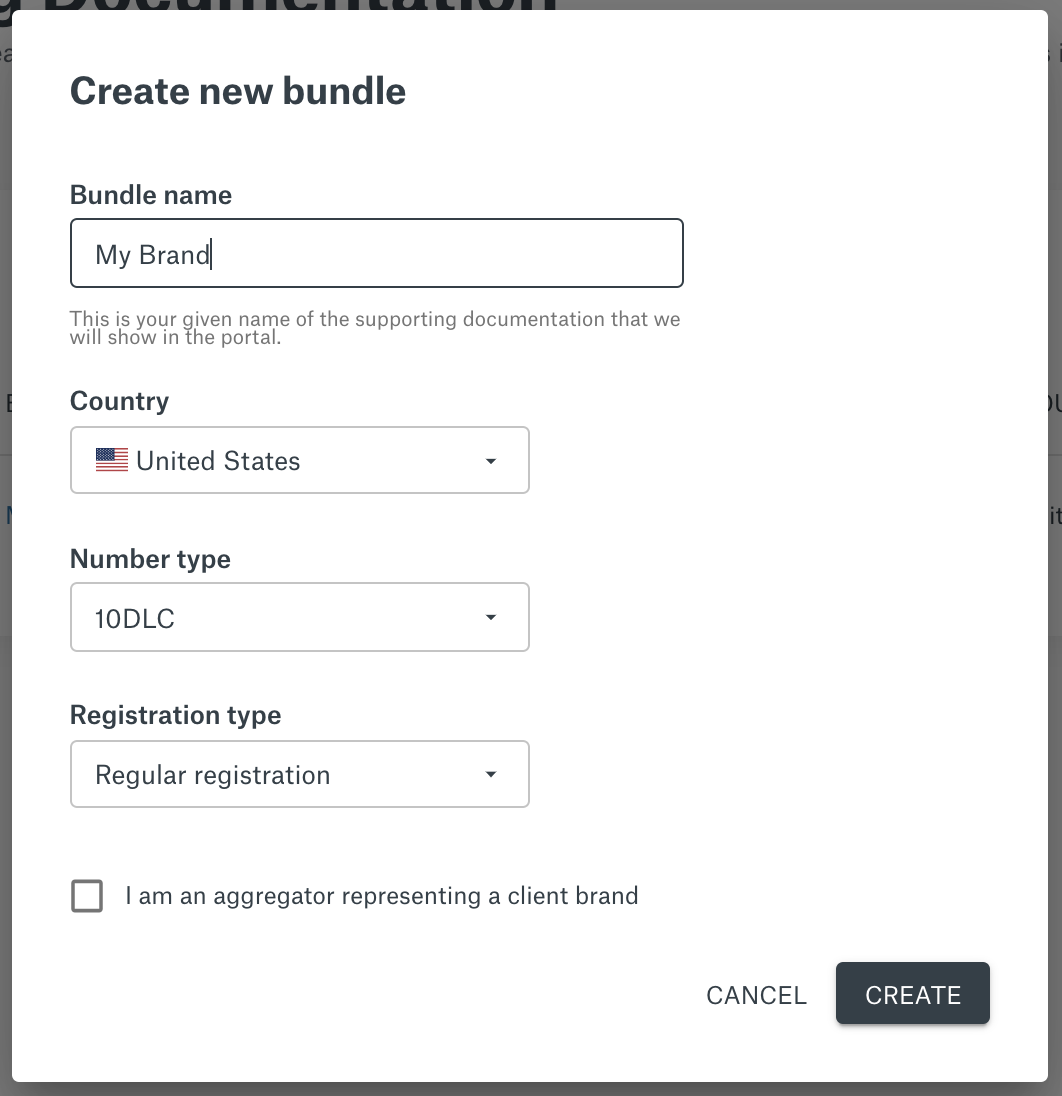Image resolution: width=1062 pixels, height=1096 pixels.
Task: Click the "Create new bundle" dialog heading
Action: coord(238,91)
